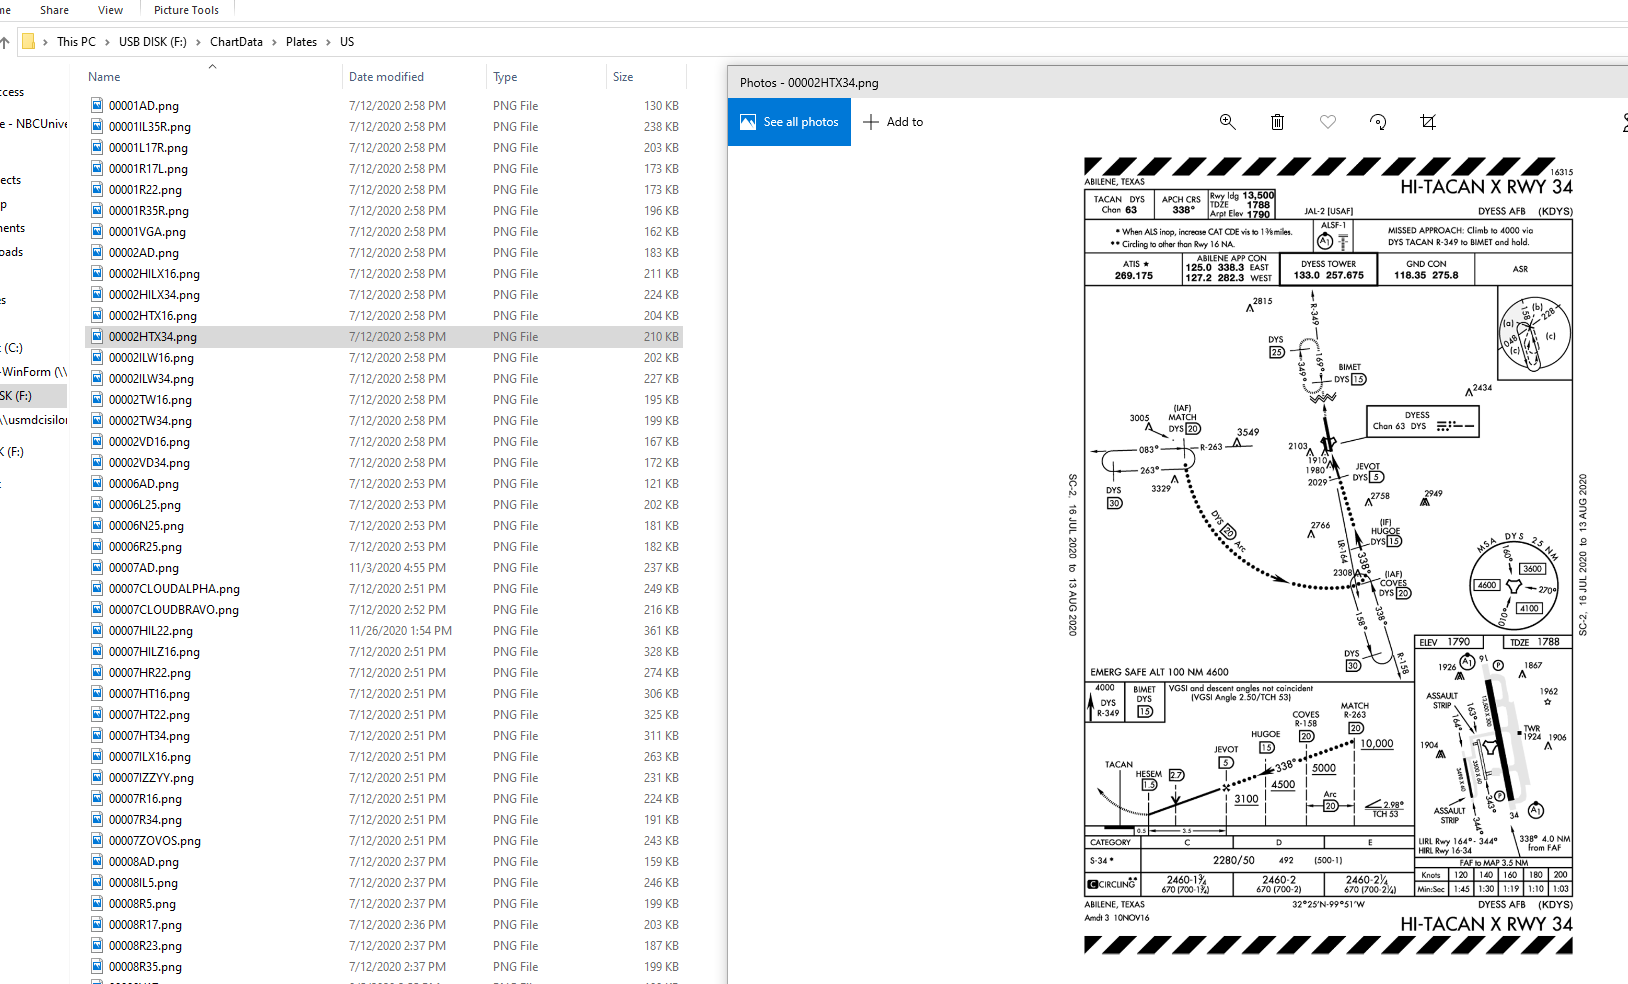This screenshot has width=1628, height=984.
Task: Select file 00002ILW16.png
Action: pos(151,358)
